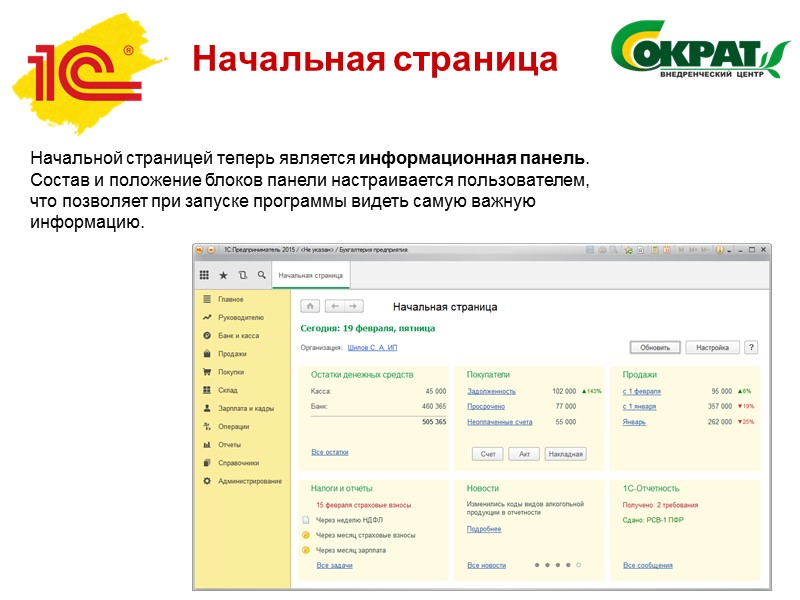
Task: Click the 1C application icon in title bar
Action: pyautogui.click(x=199, y=250)
